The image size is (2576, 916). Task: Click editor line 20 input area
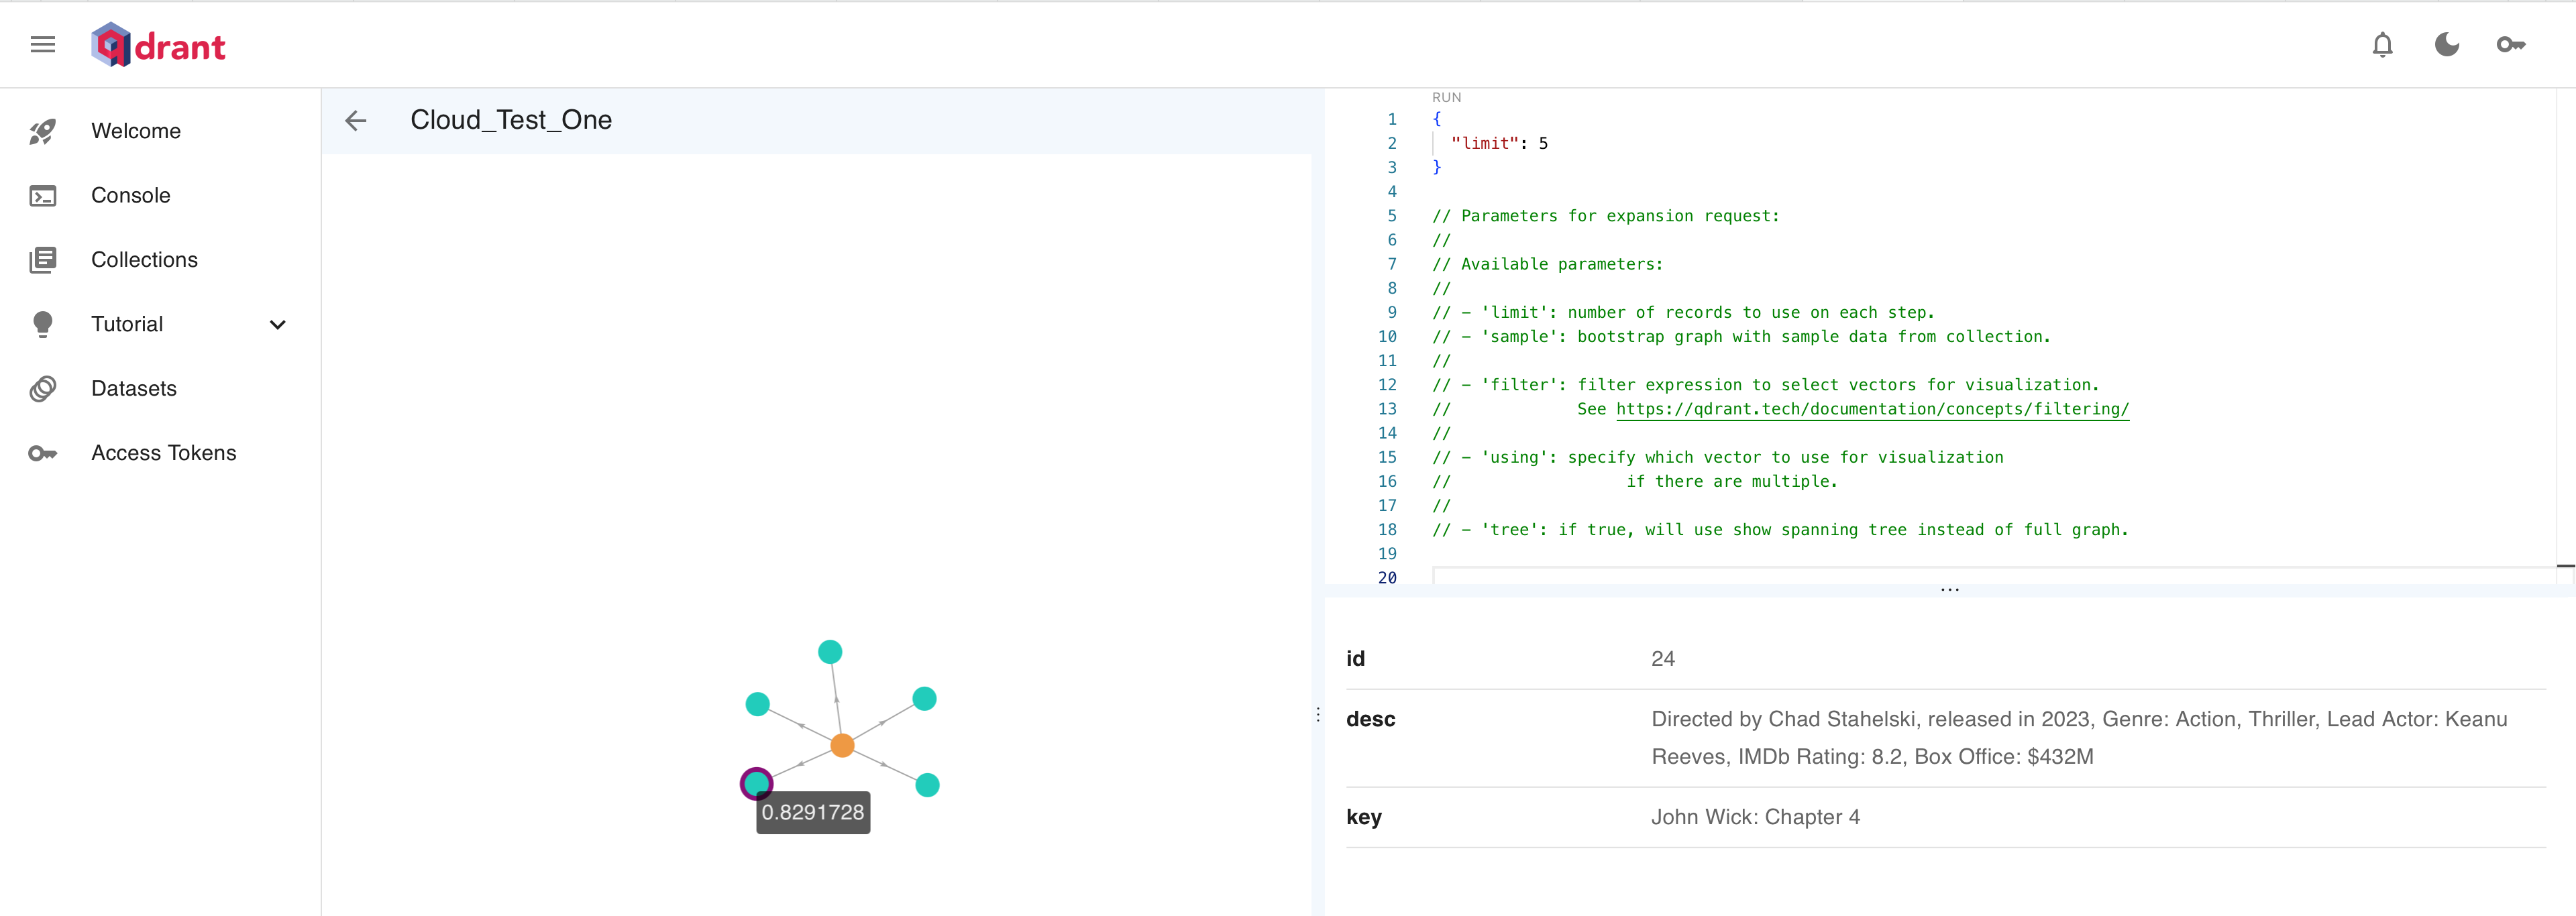pyautogui.click(x=1900, y=577)
